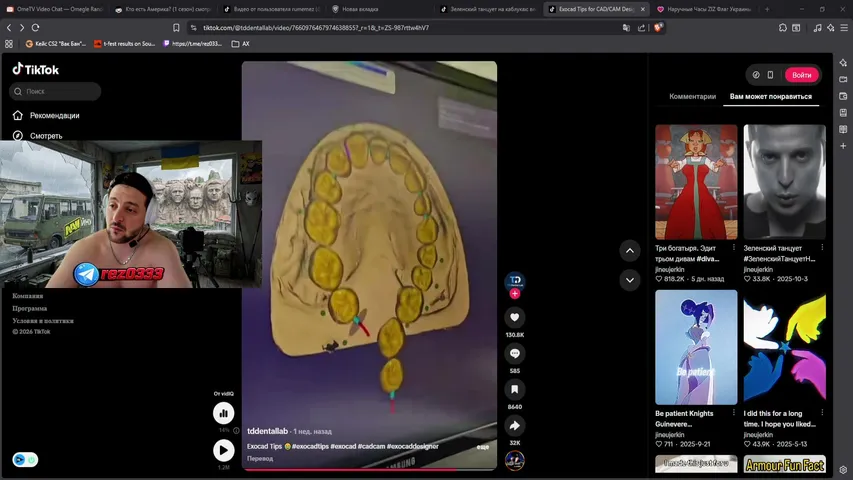
Task: Open the Brave shields icon
Action: click(x=658, y=28)
